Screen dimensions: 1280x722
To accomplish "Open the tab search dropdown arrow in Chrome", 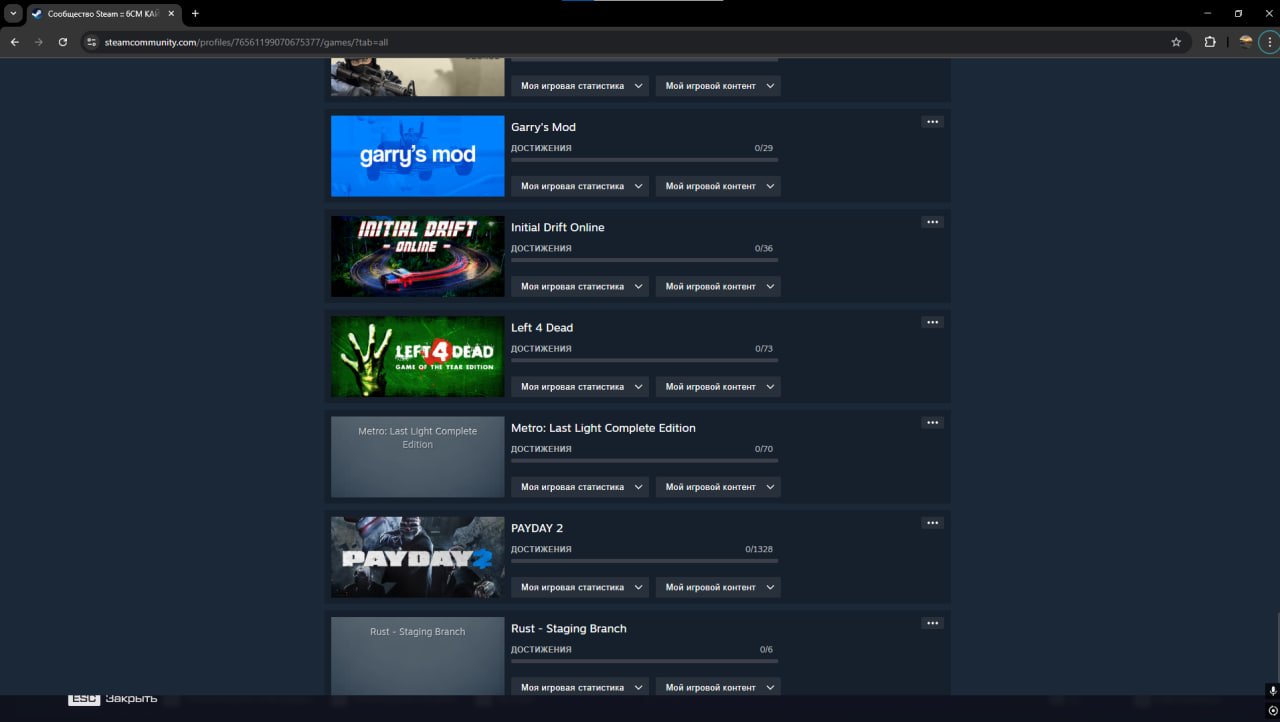I will pos(13,14).
